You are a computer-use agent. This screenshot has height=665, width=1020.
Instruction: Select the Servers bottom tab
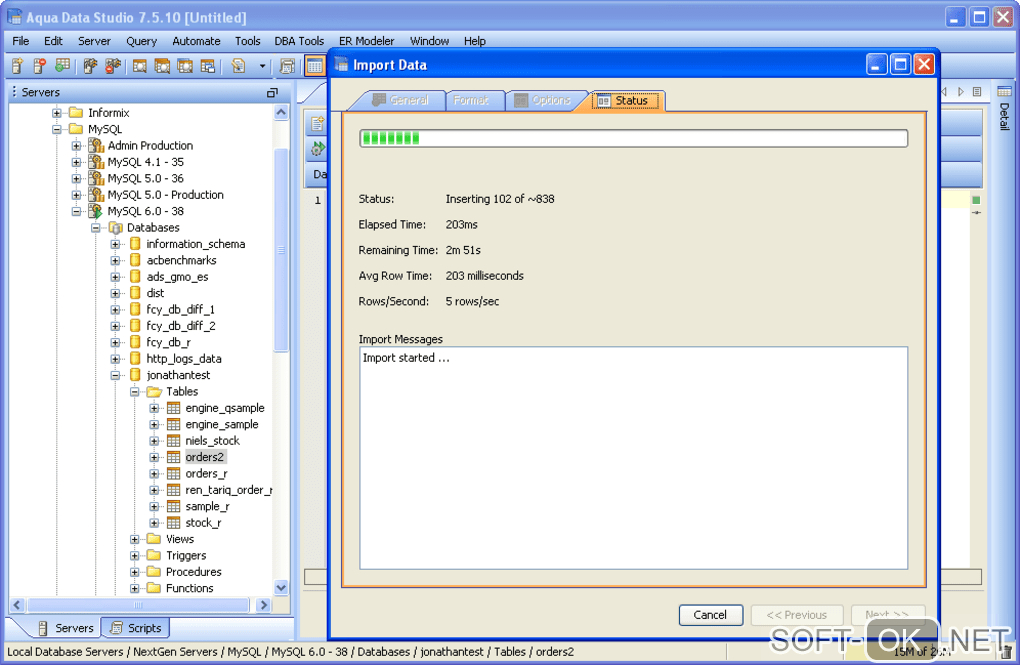click(x=66, y=628)
